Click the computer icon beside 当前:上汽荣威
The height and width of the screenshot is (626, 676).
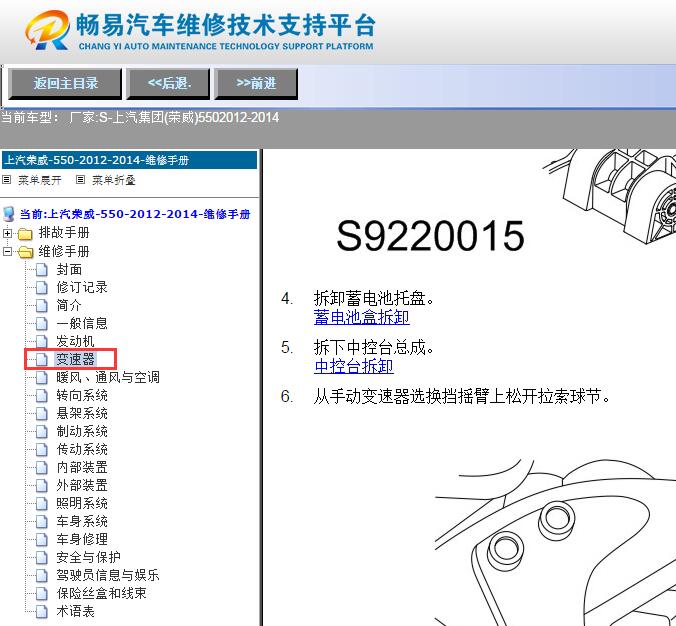coord(9,214)
